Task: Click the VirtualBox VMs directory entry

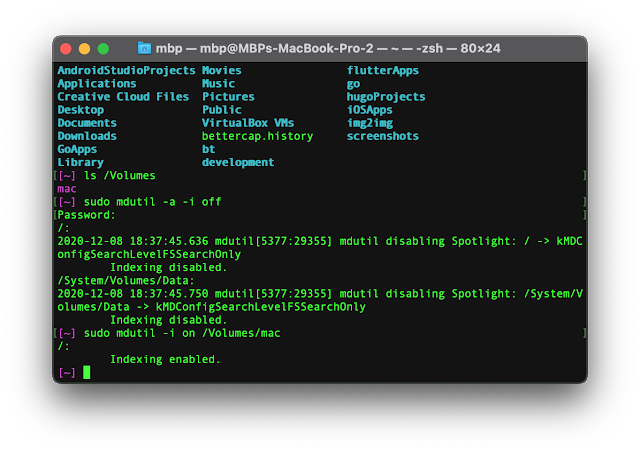Action: click(247, 123)
